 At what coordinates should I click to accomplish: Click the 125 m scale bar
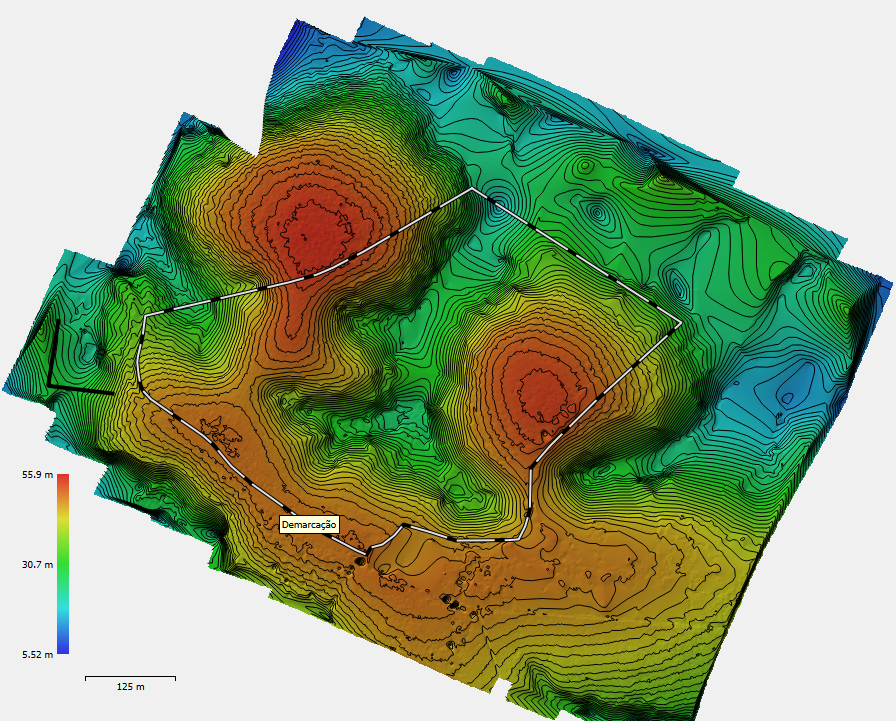[x=130, y=683]
